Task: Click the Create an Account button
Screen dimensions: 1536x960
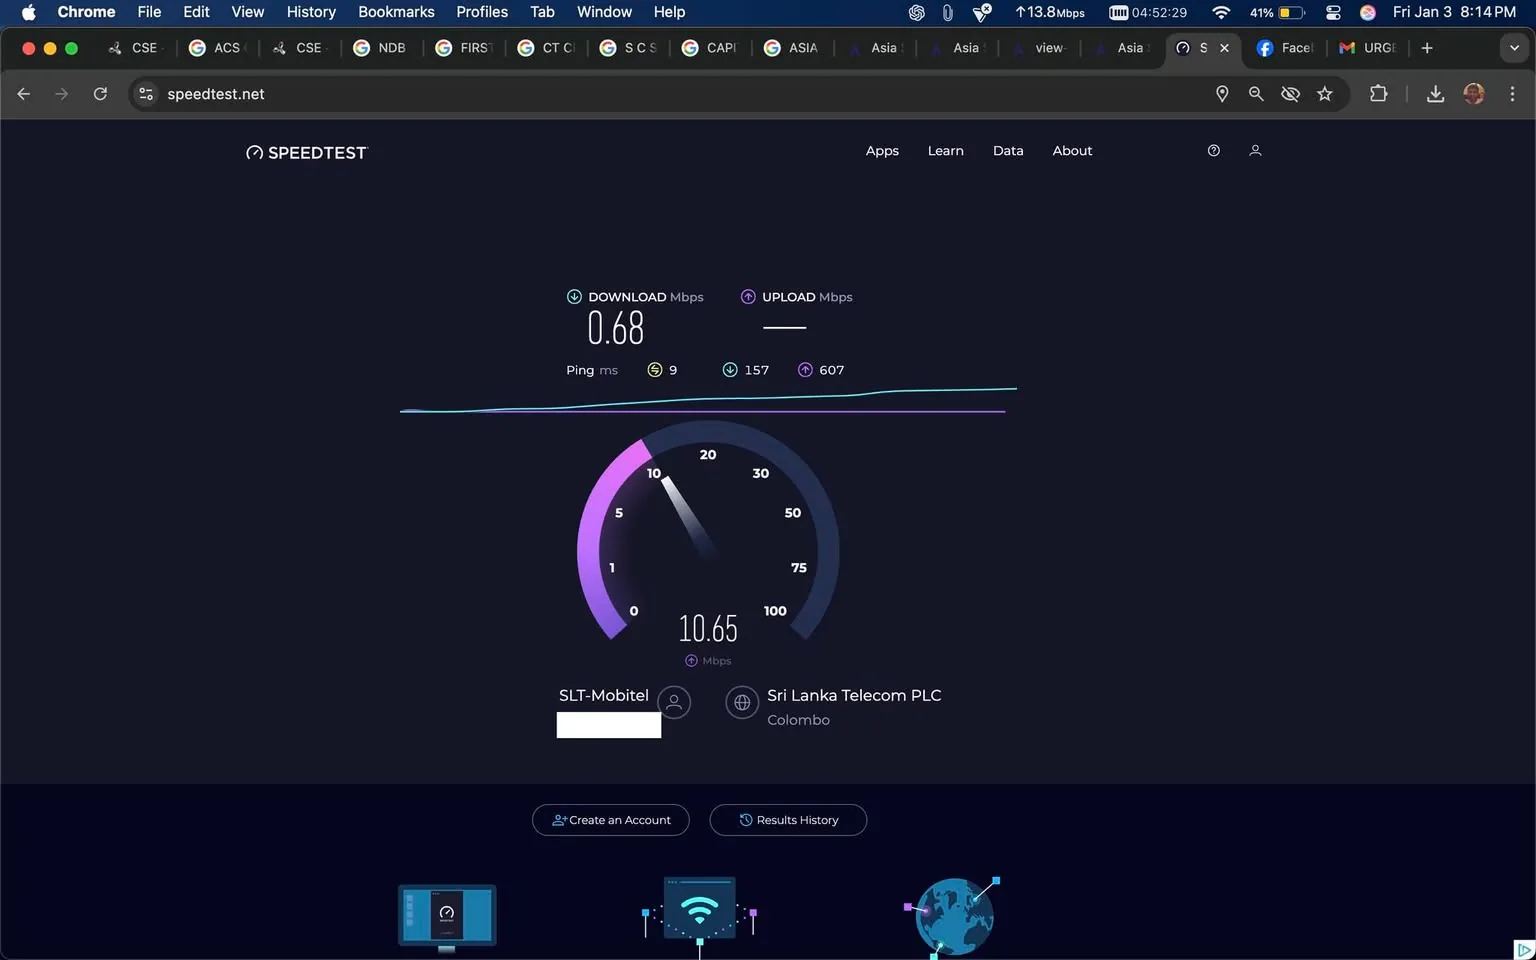Action: [x=610, y=819]
